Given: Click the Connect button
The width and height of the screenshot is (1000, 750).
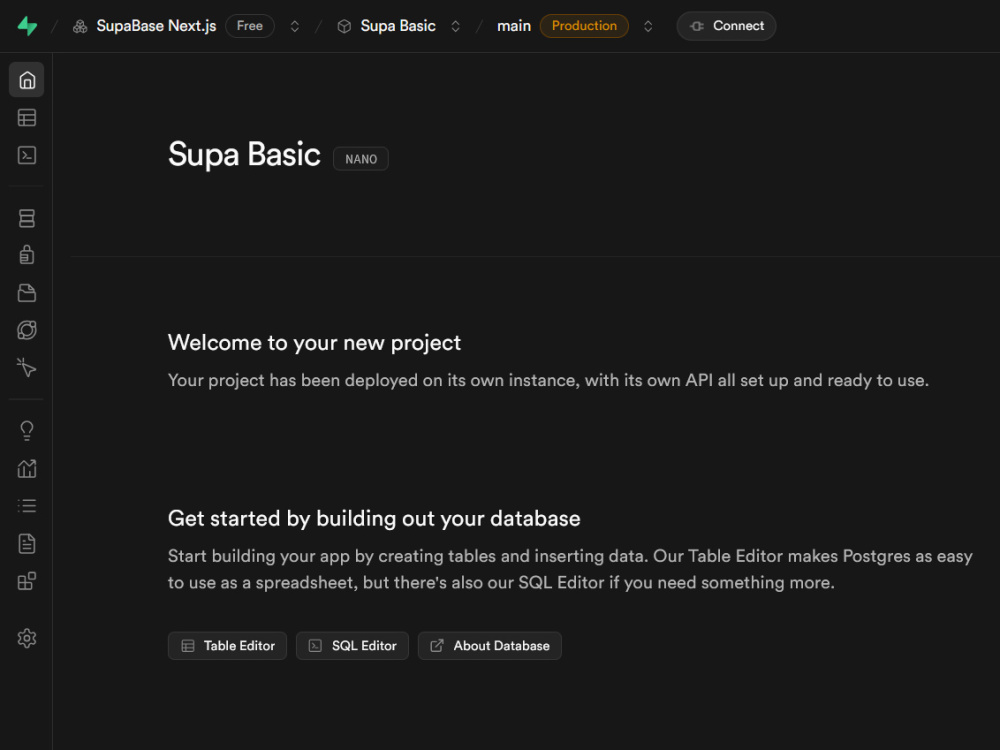Looking at the screenshot, I should (x=726, y=26).
